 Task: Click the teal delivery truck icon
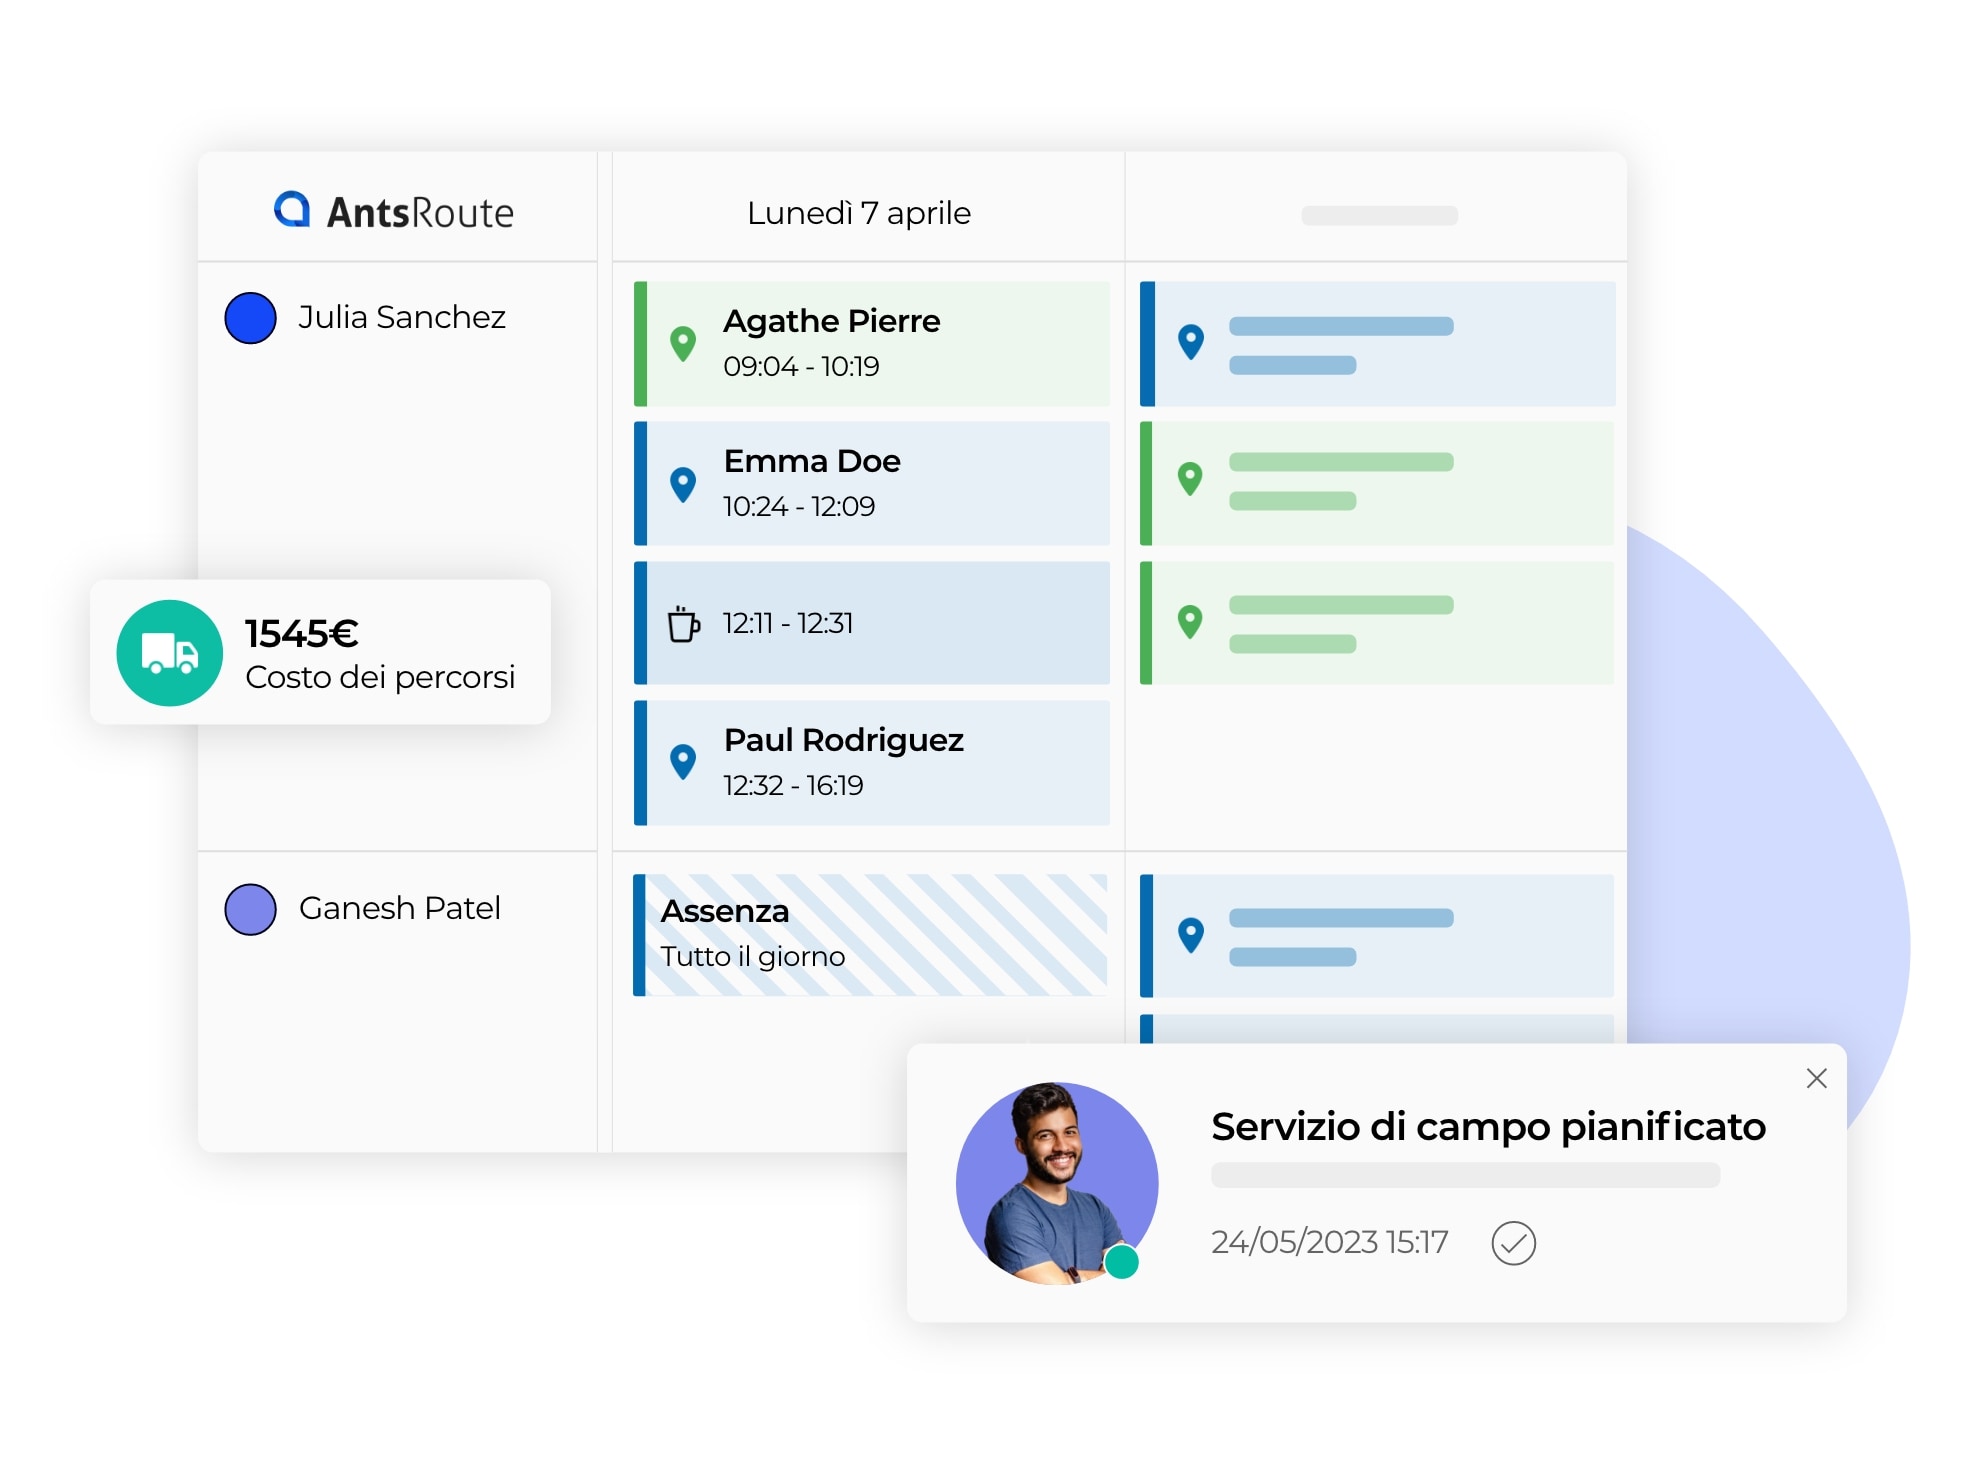point(169,653)
